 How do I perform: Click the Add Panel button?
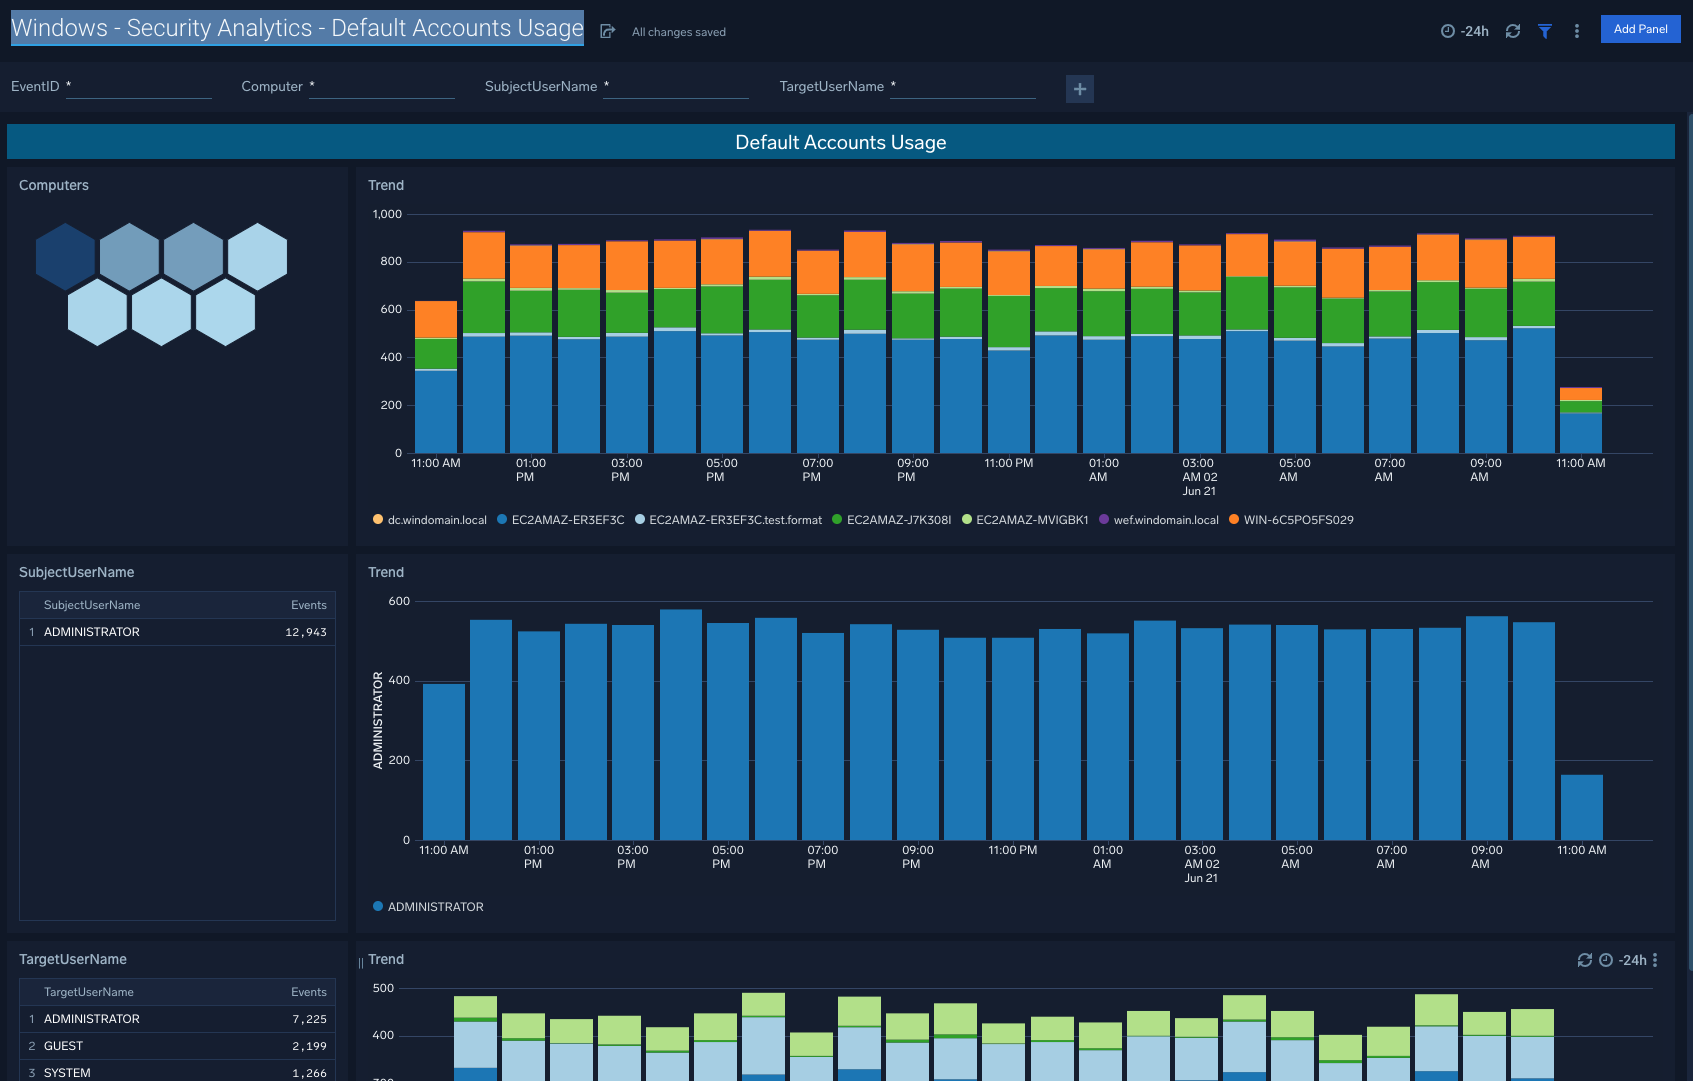point(1640,29)
